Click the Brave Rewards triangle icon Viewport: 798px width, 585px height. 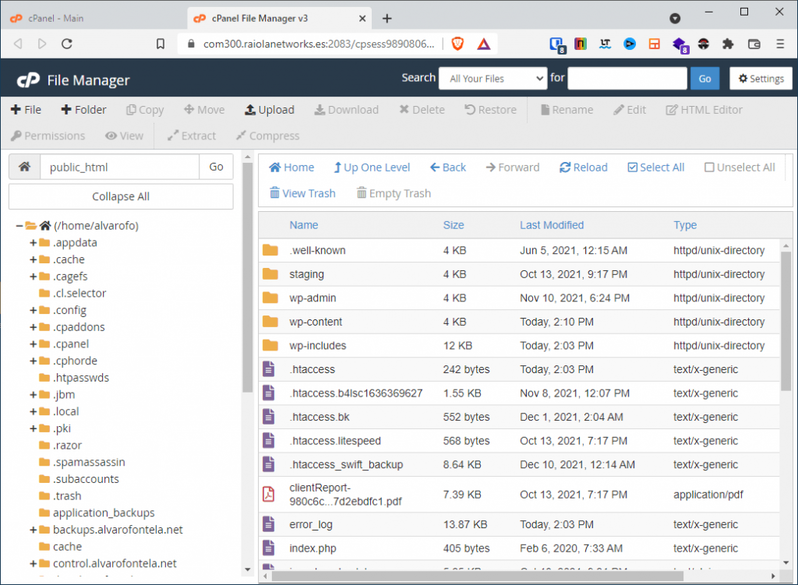tap(483, 44)
